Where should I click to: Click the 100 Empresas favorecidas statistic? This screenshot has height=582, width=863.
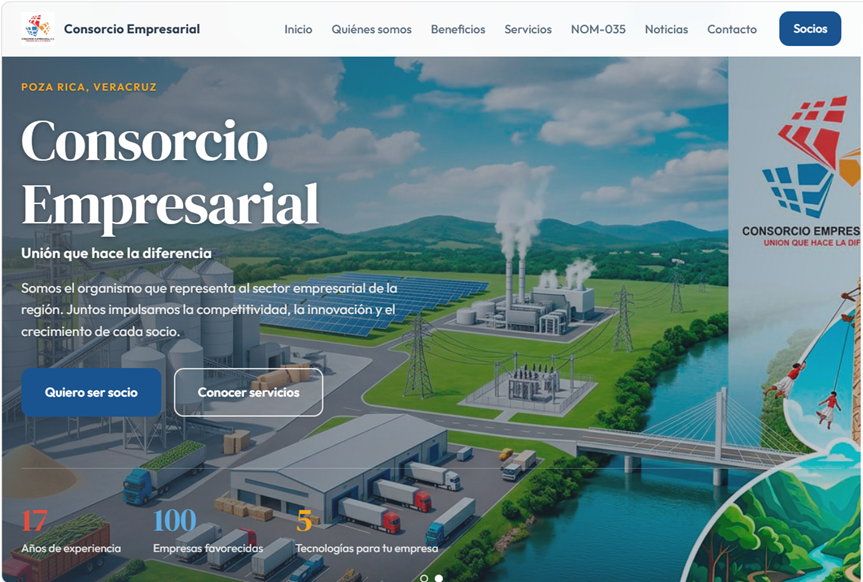208,531
